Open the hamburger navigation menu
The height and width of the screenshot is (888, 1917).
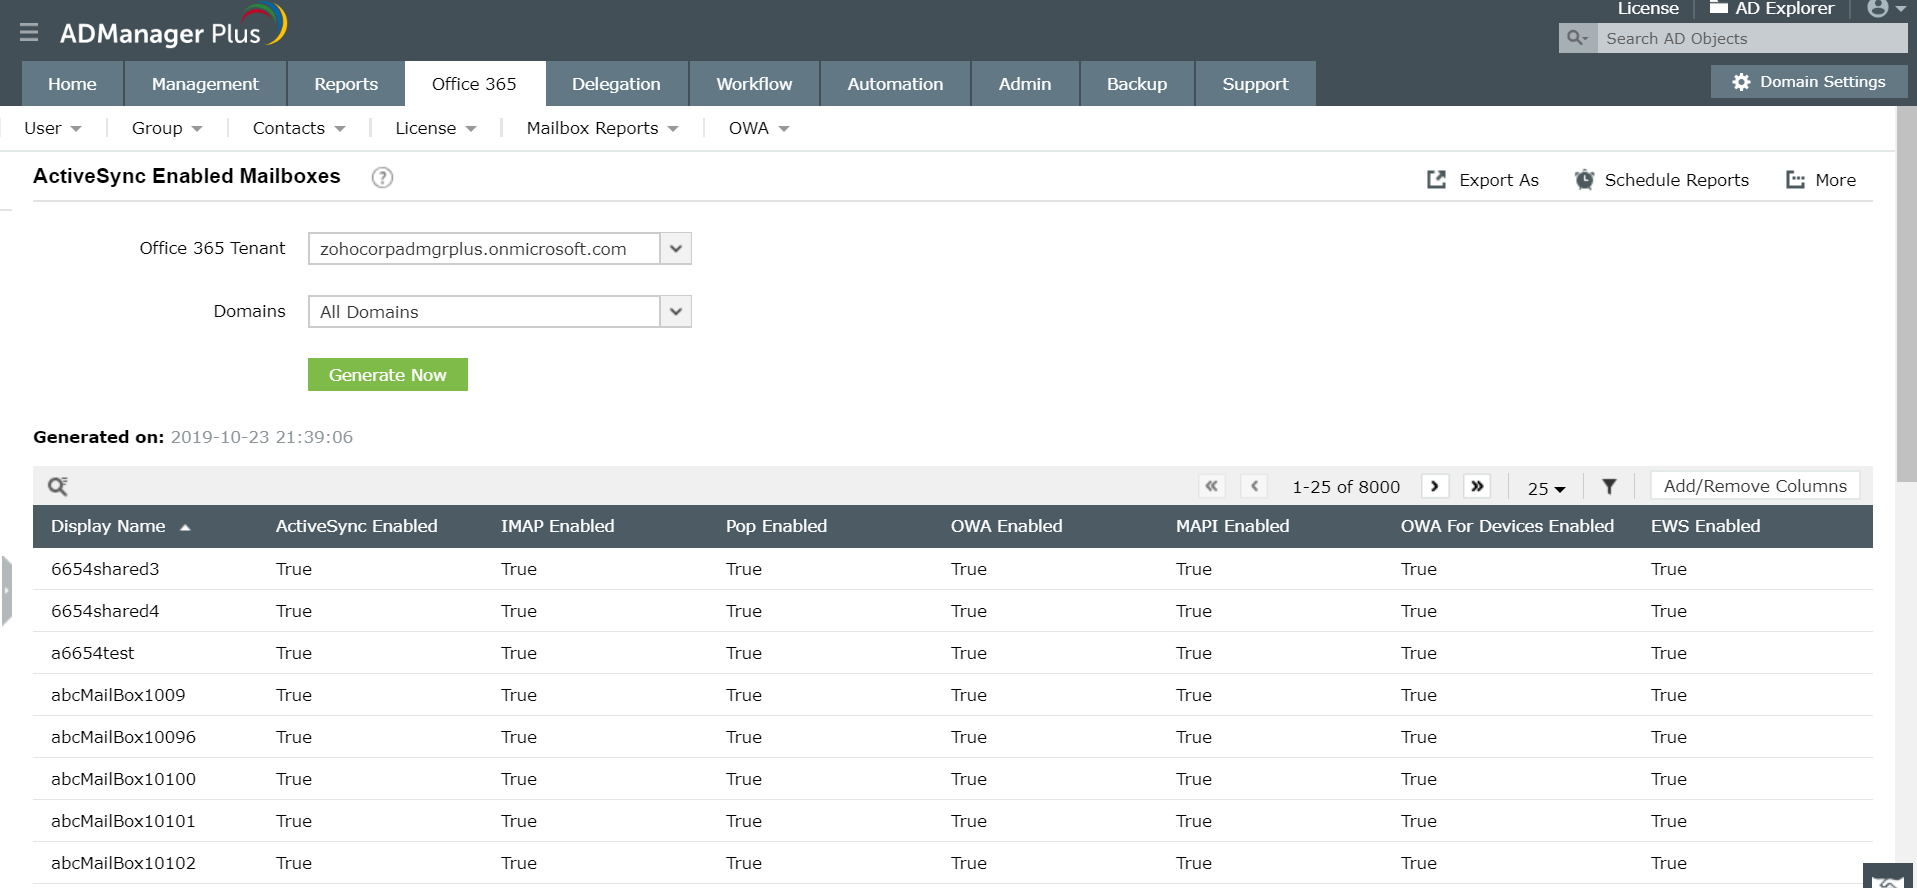tap(29, 32)
